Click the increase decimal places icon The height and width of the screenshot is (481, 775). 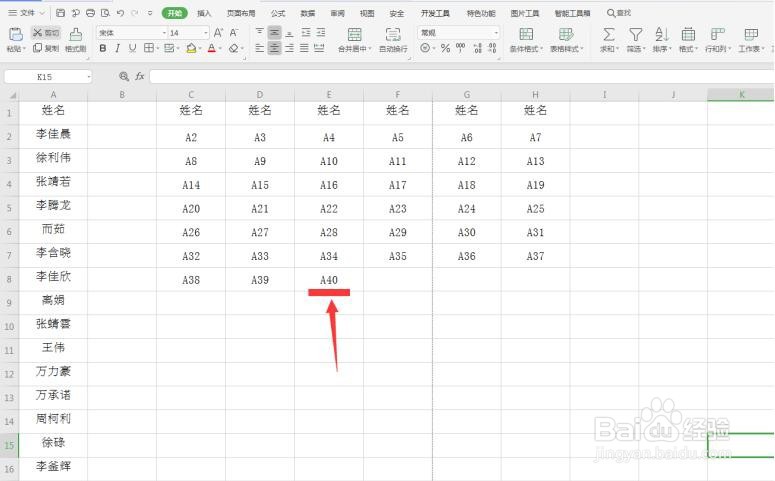pos(477,48)
